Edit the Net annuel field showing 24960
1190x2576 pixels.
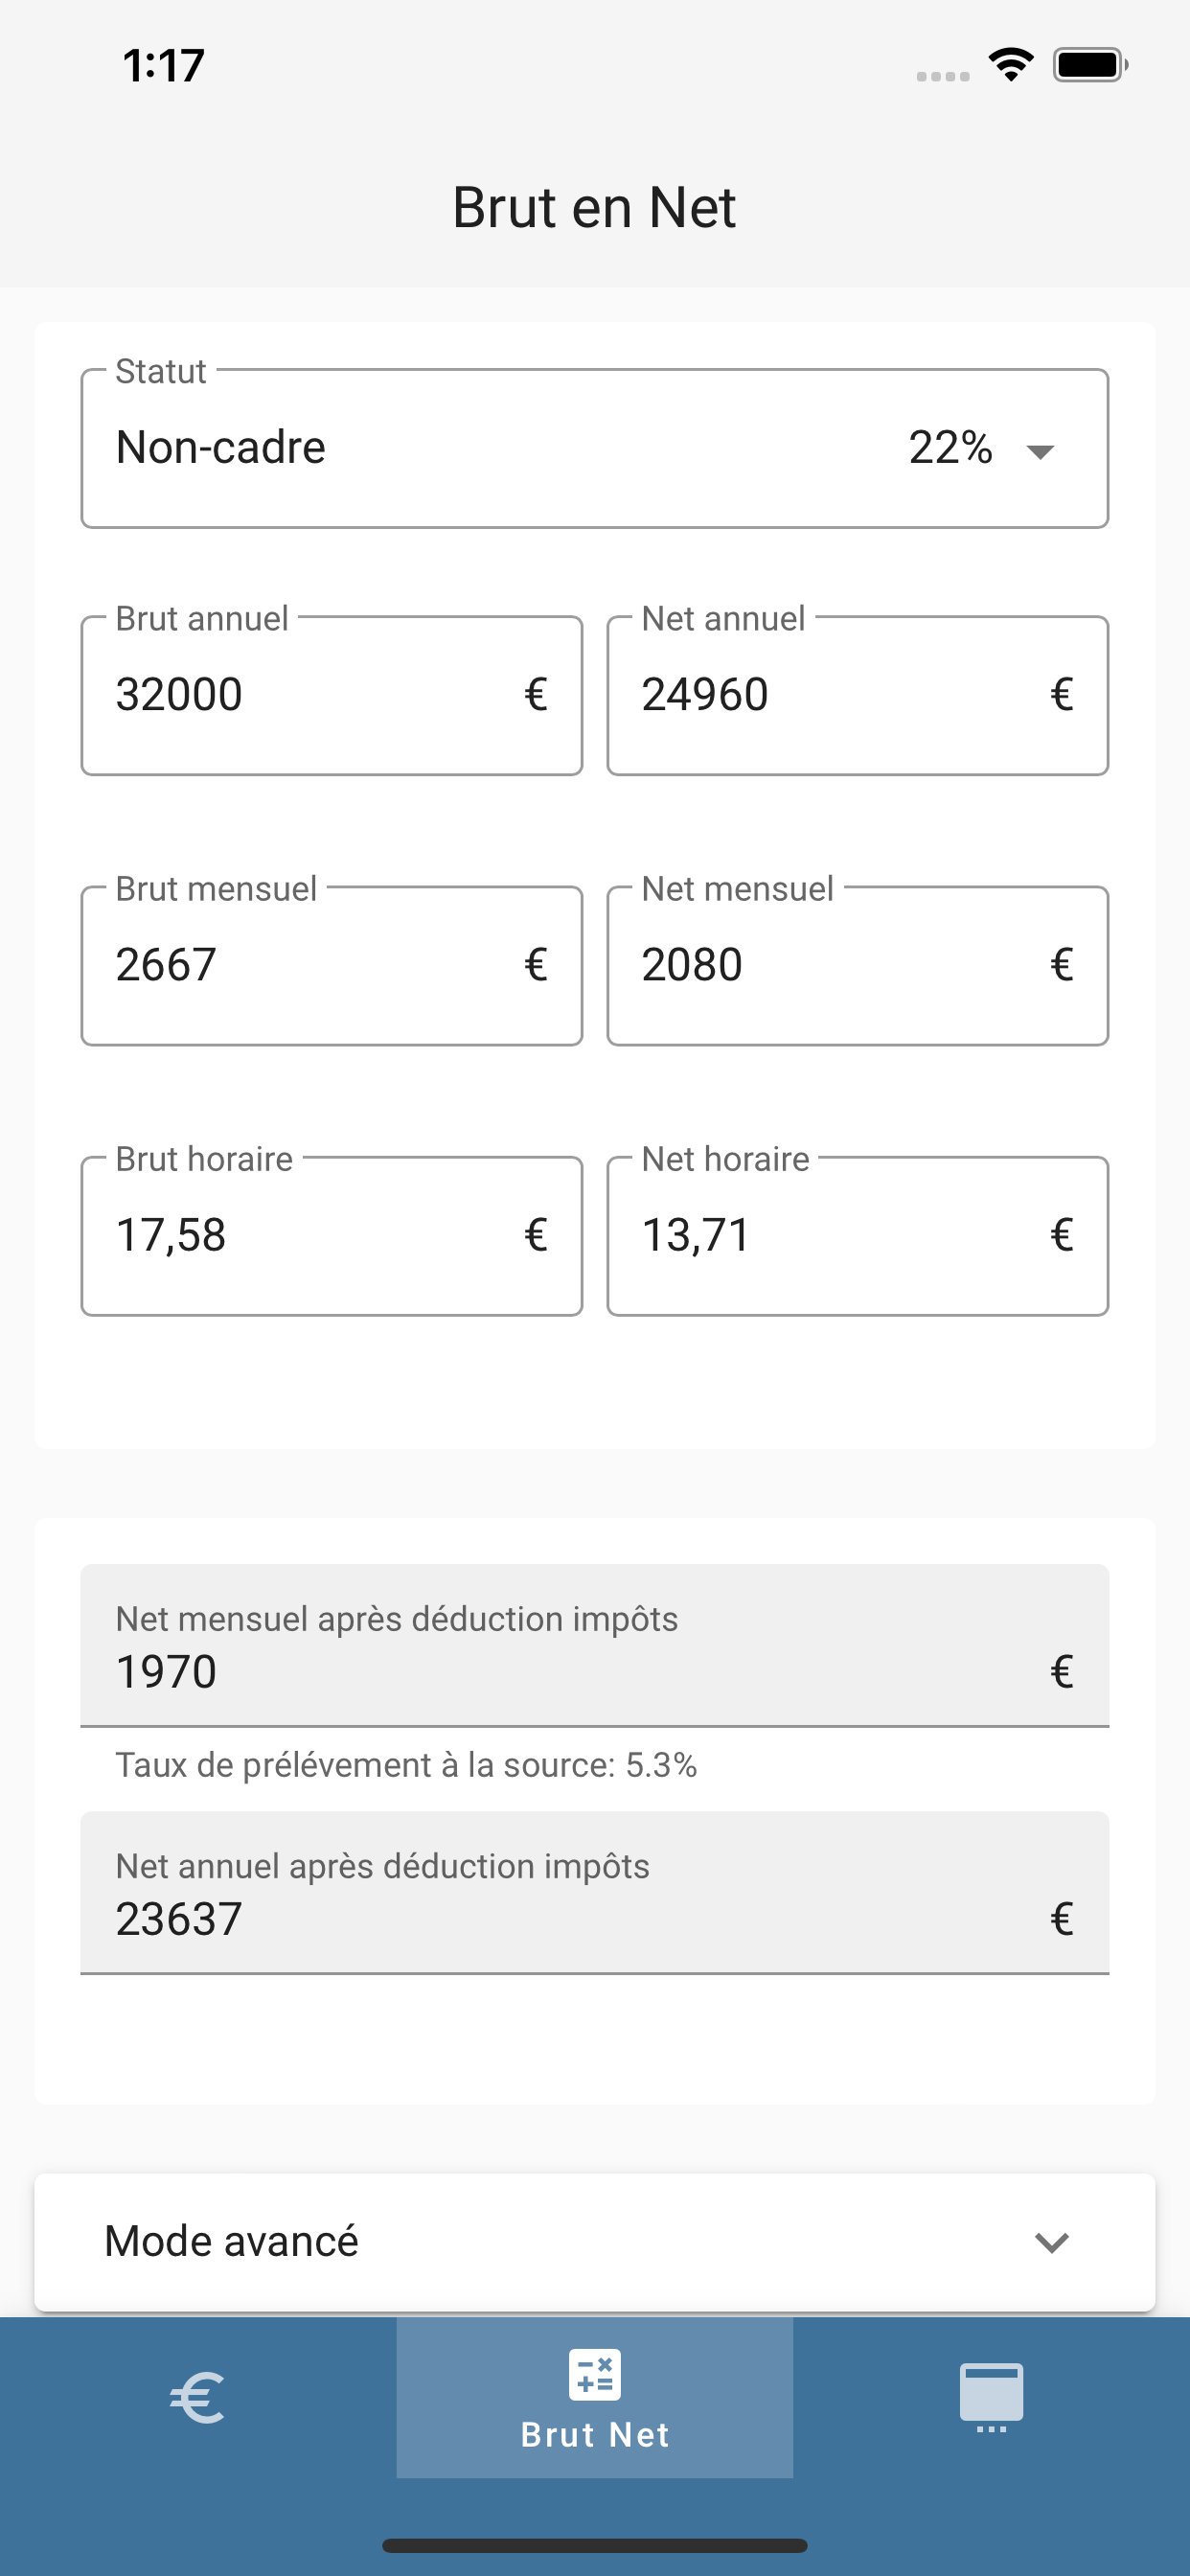point(858,695)
